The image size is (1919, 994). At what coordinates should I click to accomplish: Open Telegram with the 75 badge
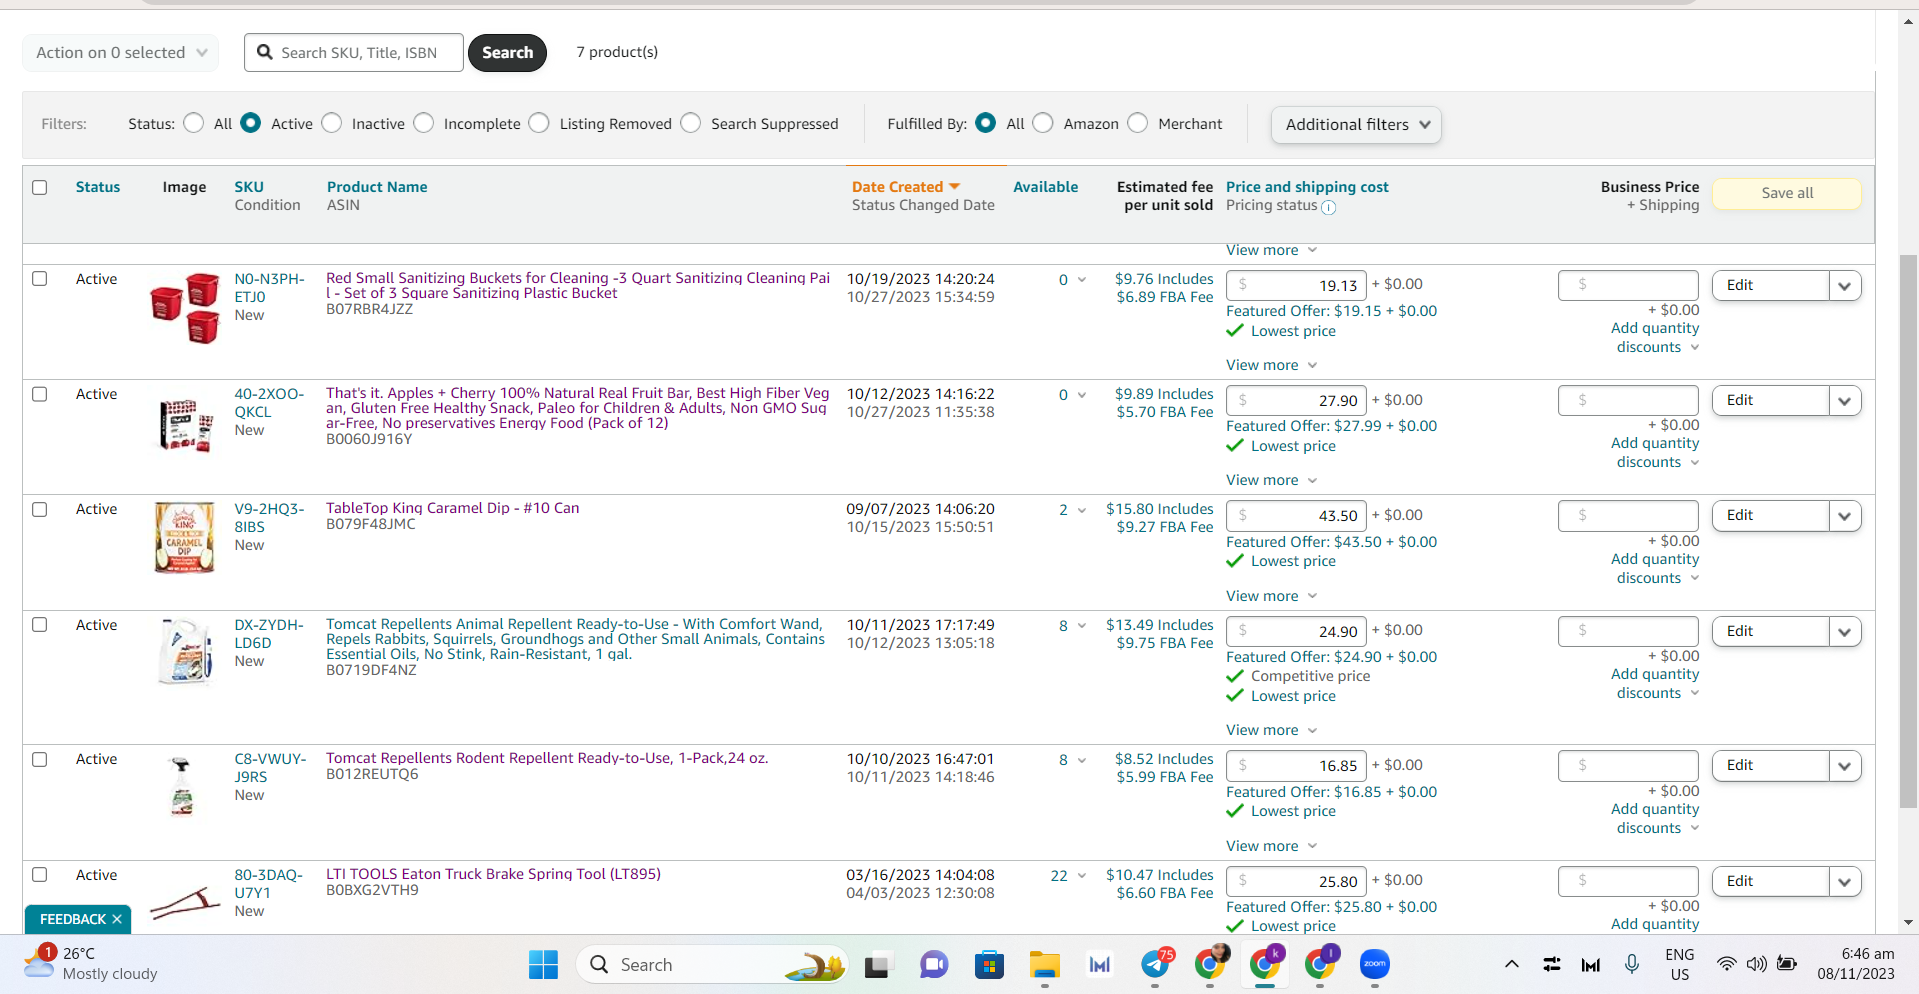pos(1156,964)
